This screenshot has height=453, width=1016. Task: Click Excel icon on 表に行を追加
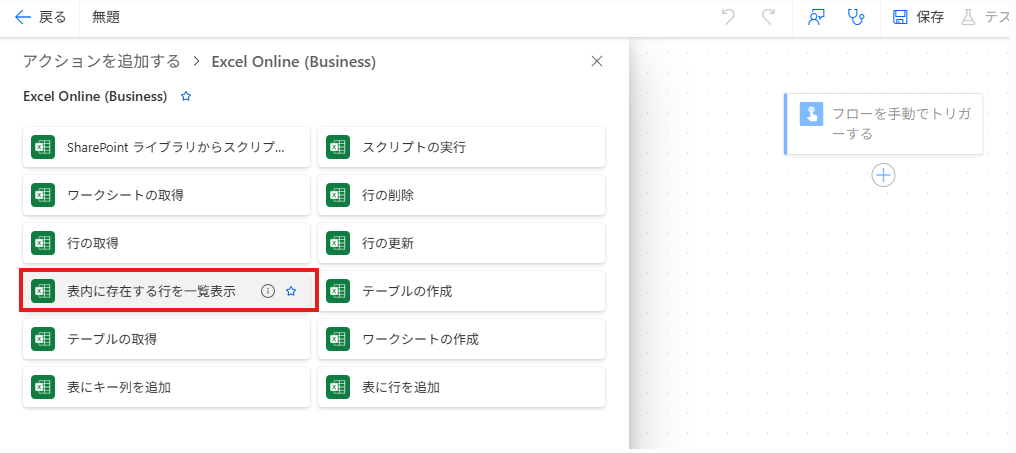pos(338,388)
